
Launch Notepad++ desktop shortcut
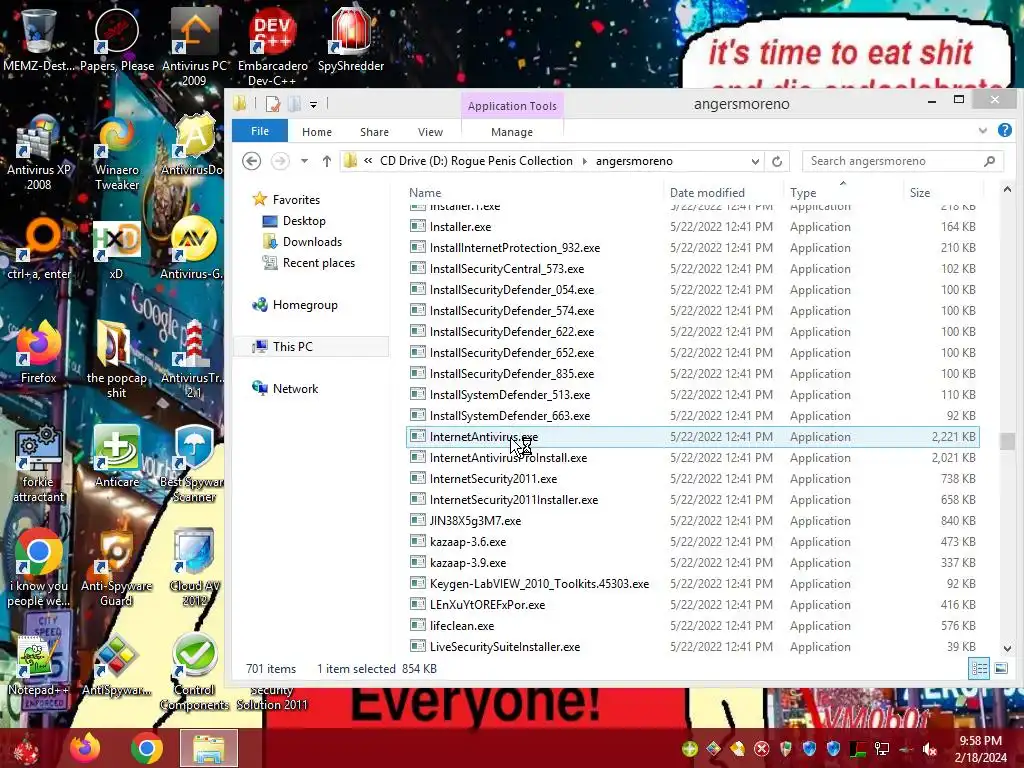(x=39, y=665)
